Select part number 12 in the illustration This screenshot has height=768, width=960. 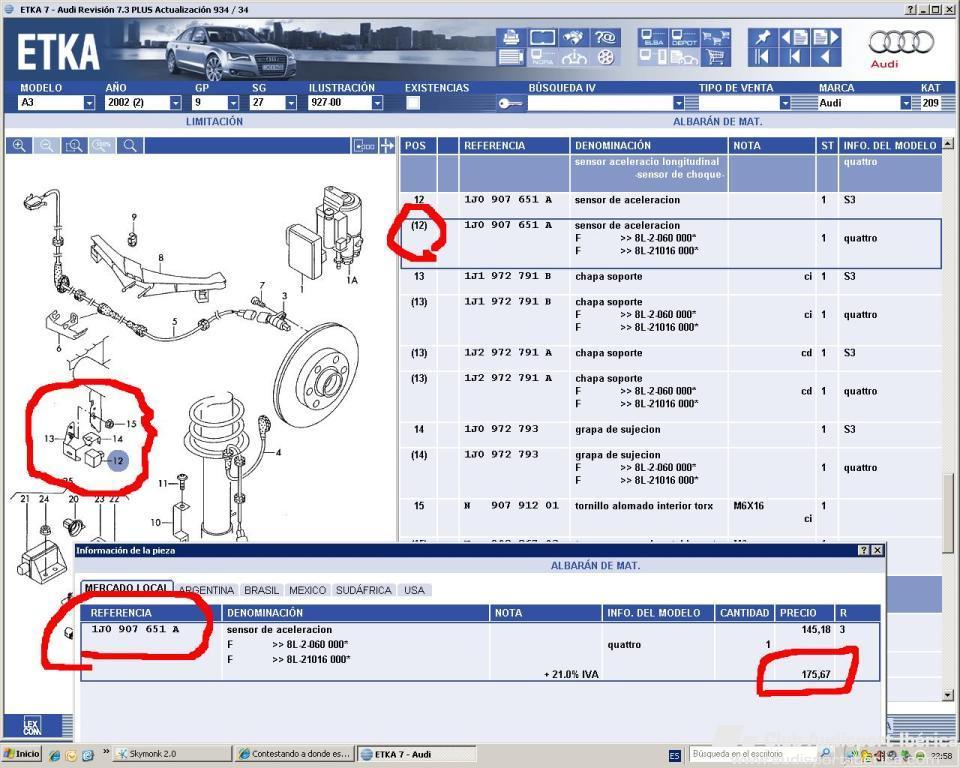(118, 461)
